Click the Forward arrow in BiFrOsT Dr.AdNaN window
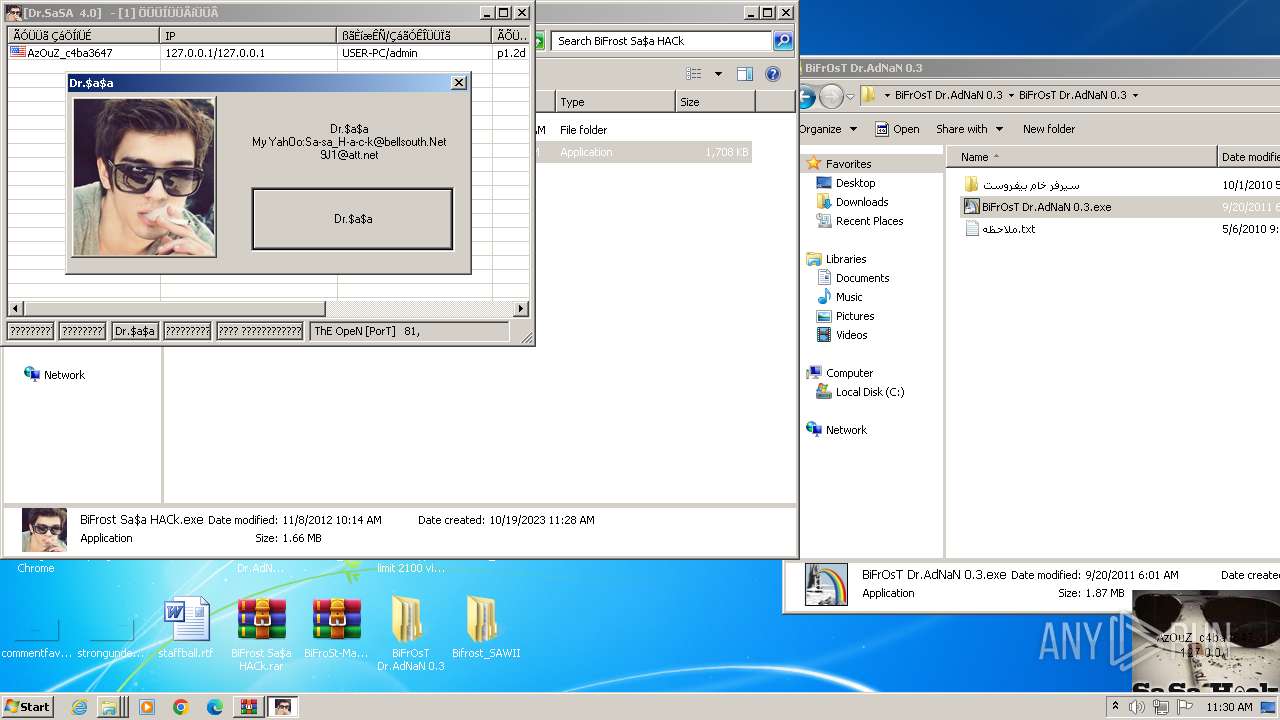1280x720 pixels. [831, 96]
